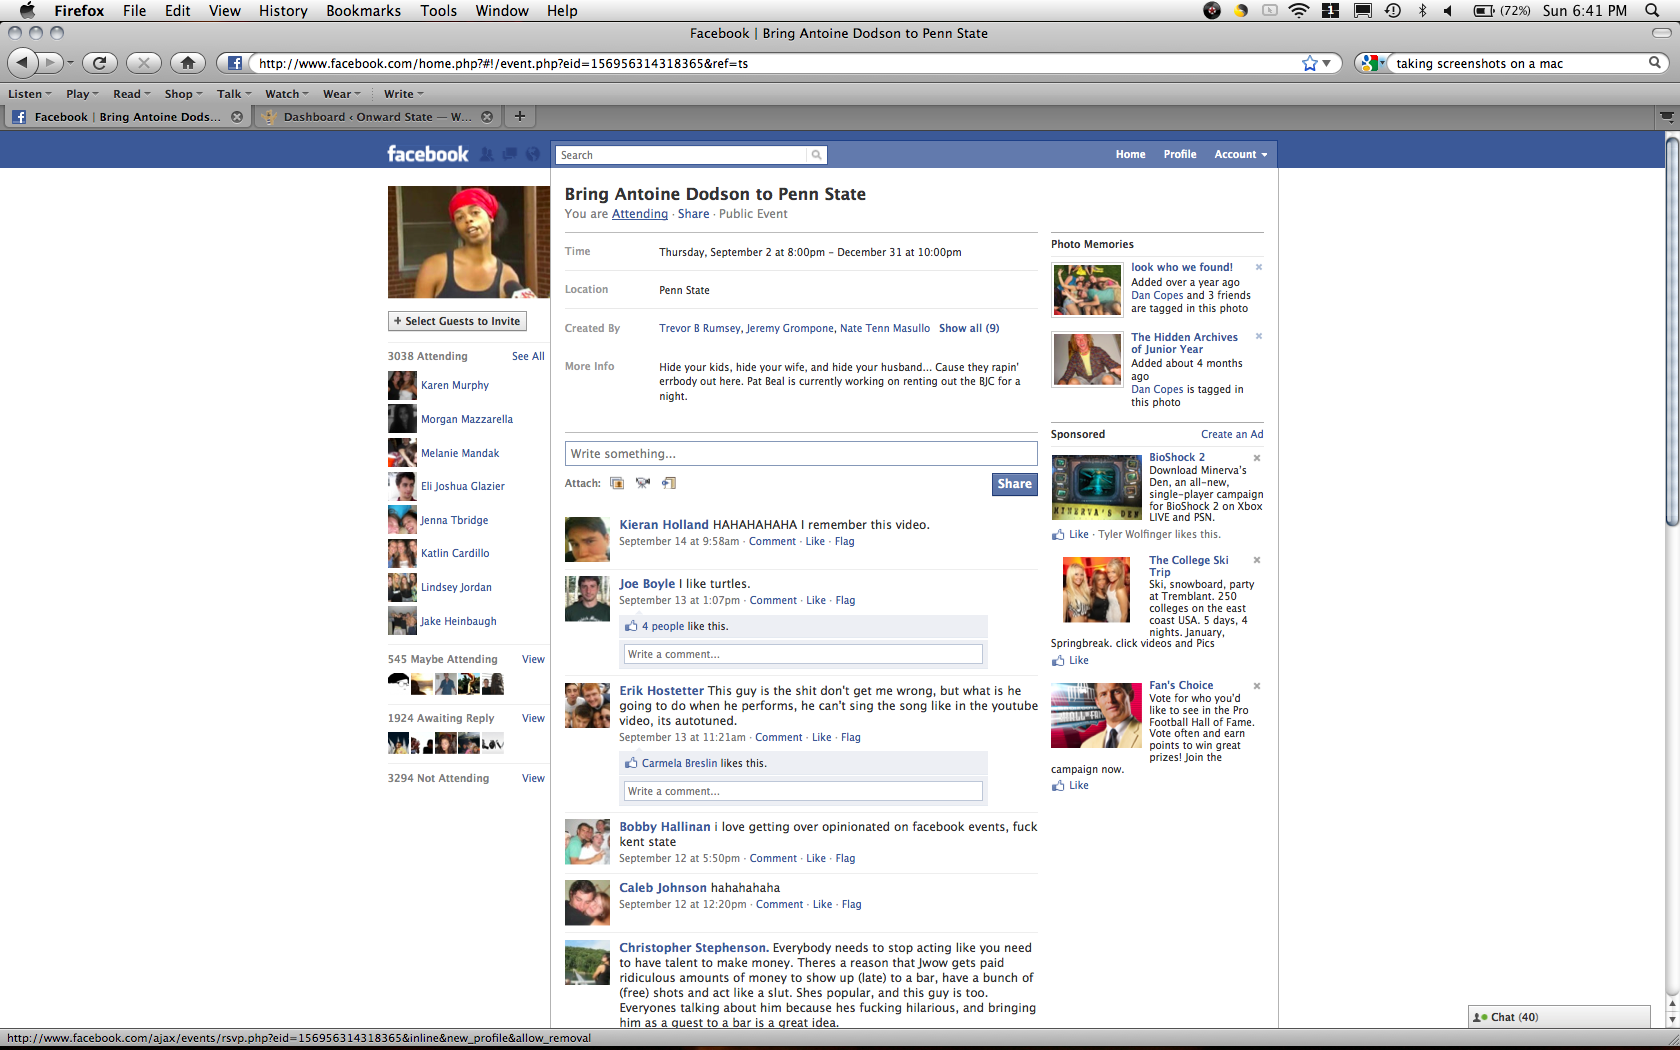Click the Facebook friend requests icon
Image resolution: width=1680 pixels, height=1050 pixels.
[487, 154]
